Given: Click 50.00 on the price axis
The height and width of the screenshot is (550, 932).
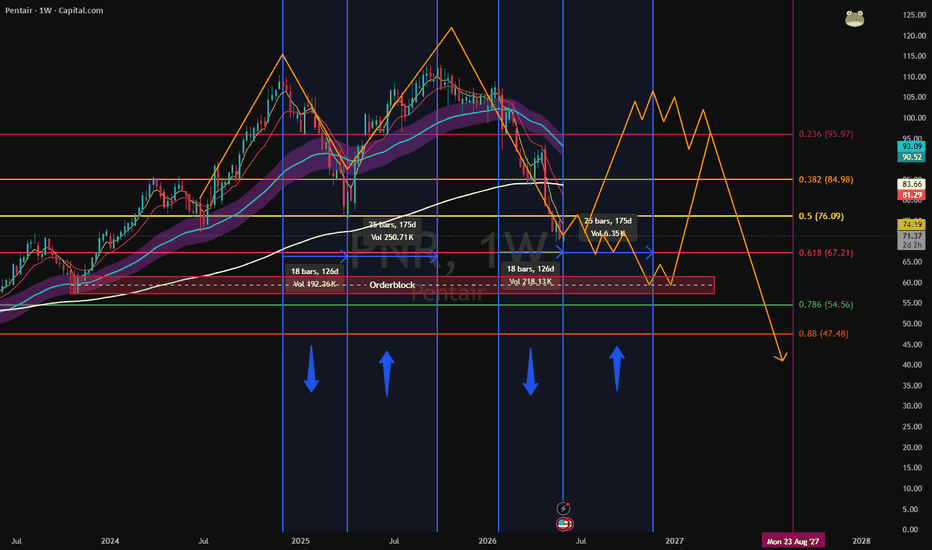Looking at the screenshot, I should [x=914, y=323].
